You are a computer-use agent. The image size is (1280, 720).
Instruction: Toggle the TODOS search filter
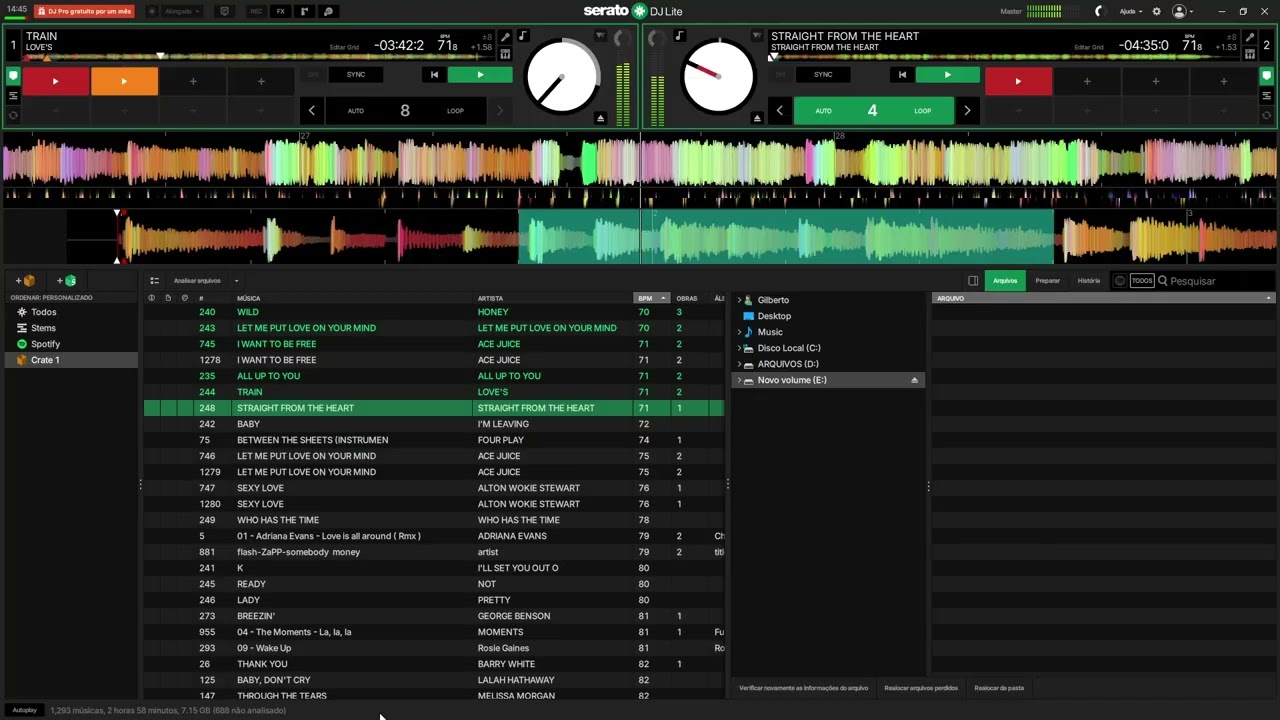click(1142, 281)
